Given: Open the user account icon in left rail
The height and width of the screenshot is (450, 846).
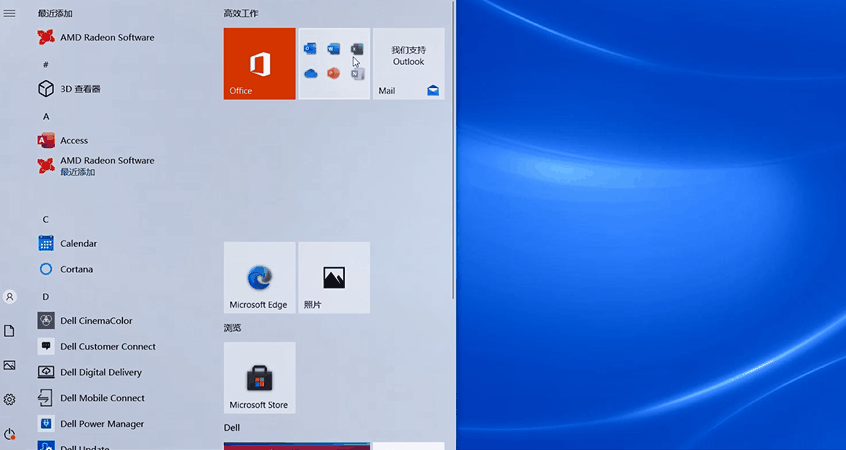Looking at the screenshot, I should tap(9, 297).
